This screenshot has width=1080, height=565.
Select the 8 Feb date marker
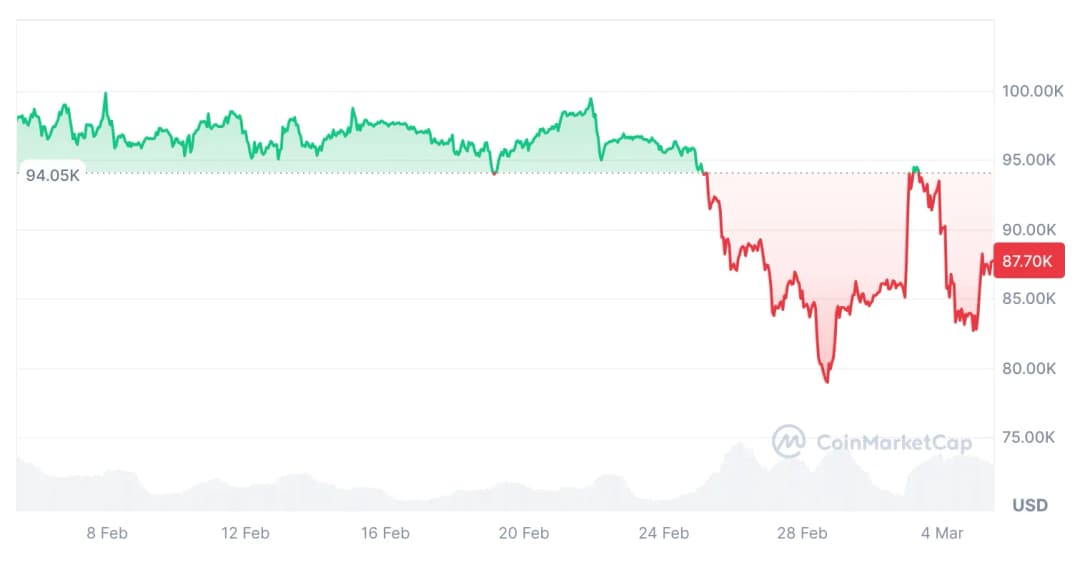coord(105,533)
